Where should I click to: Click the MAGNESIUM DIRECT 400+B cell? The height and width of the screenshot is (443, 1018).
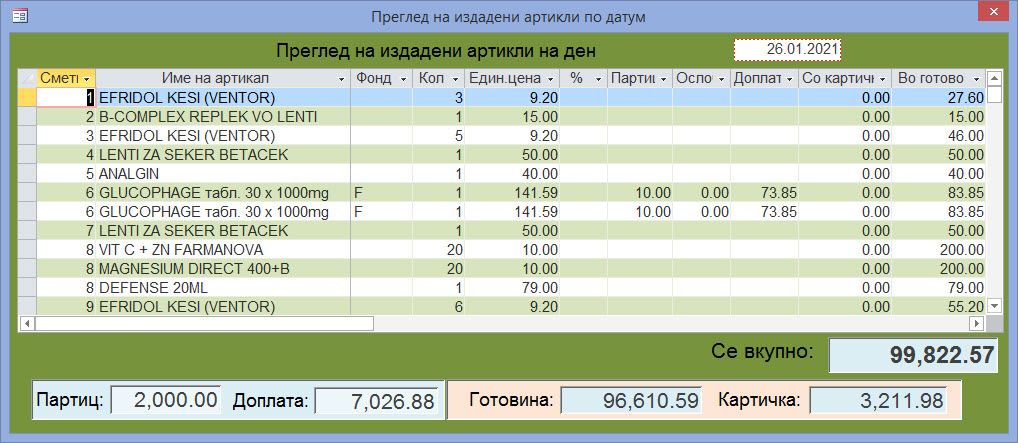[x=223, y=269]
